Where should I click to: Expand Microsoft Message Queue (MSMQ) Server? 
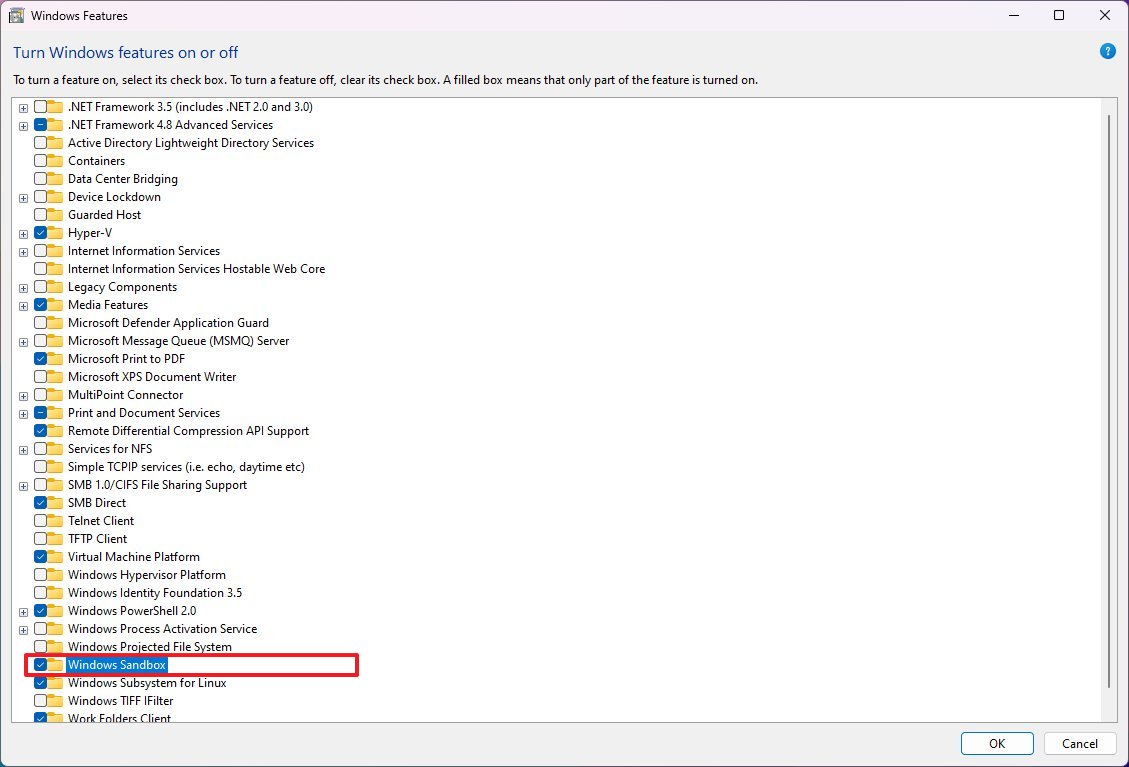pyautogui.click(x=23, y=342)
